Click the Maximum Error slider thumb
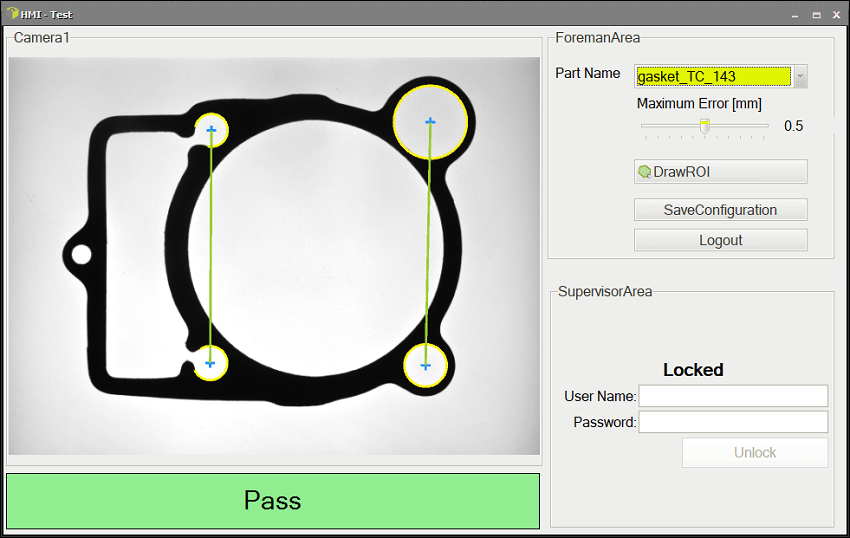 click(x=705, y=126)
